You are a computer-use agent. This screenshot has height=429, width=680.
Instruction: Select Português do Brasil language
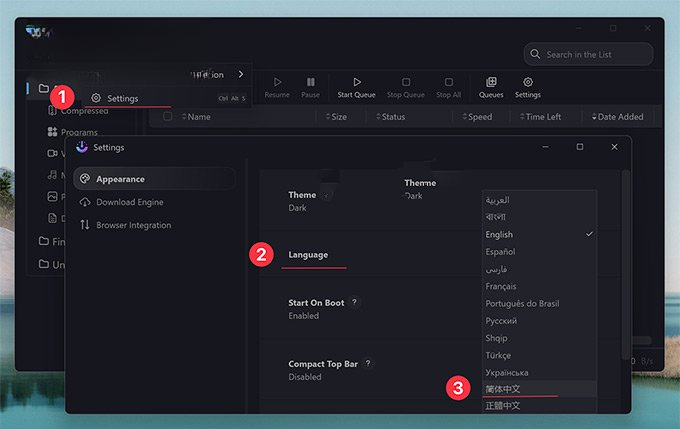(x=539, y=304)
